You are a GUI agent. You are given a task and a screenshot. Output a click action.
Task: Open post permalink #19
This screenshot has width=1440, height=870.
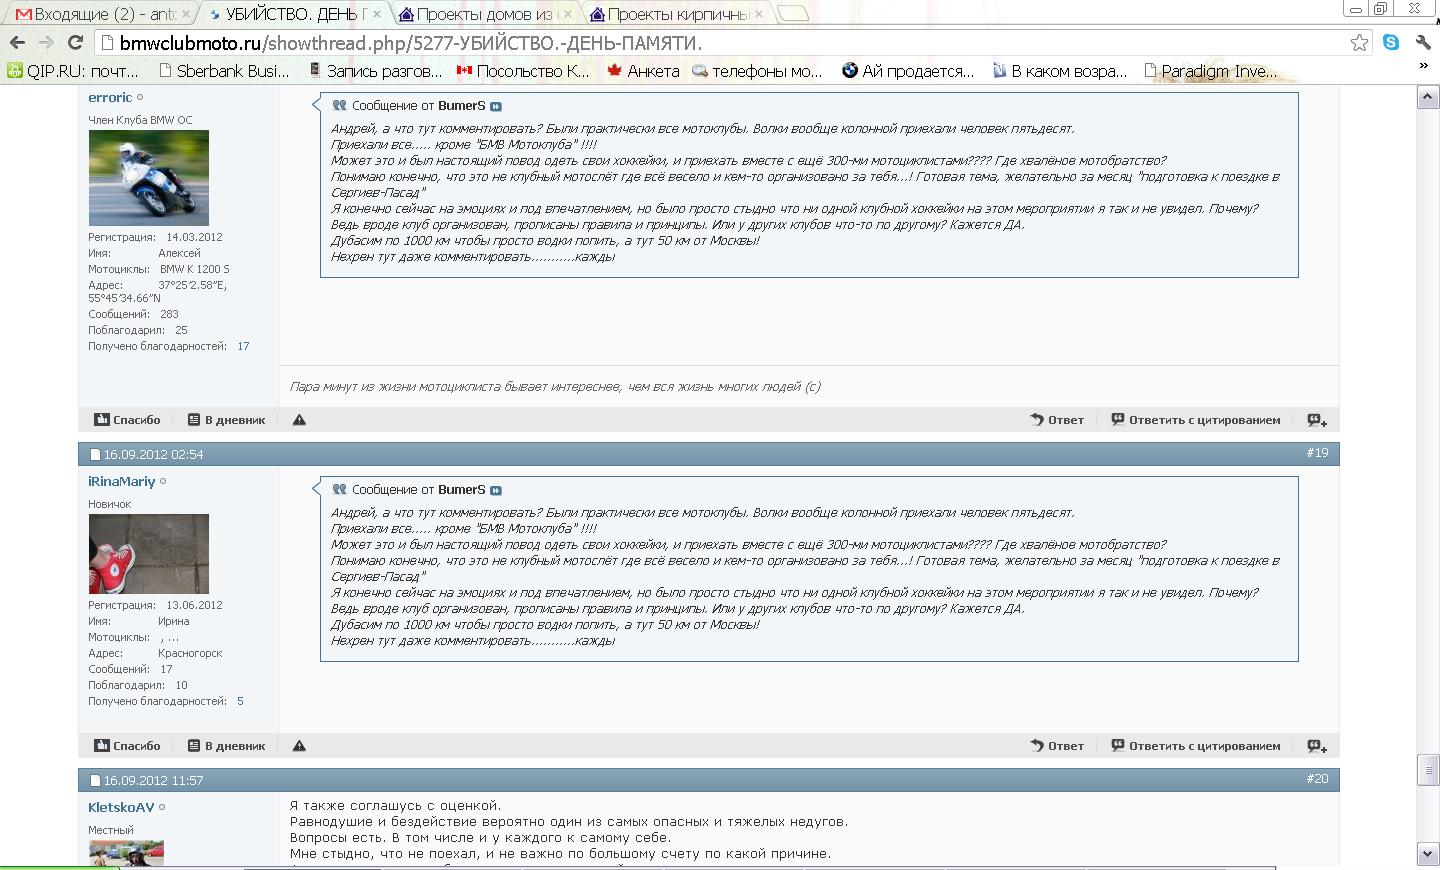pyautogui.click(x=1317, y=453)
